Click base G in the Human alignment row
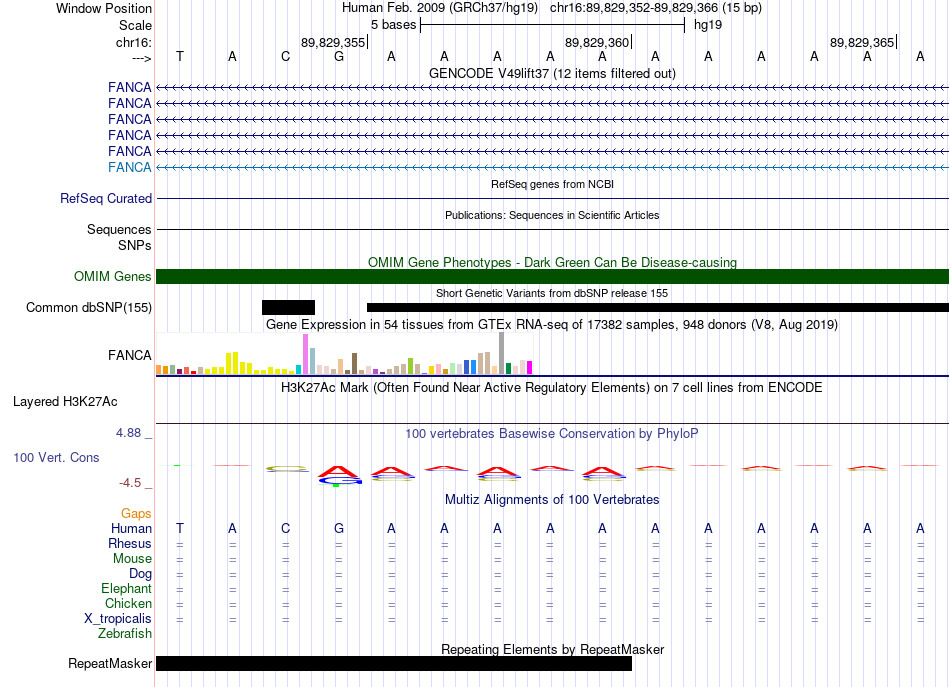Image resolution: width=950 pixels, height=687 pixels. click(339, 528)
